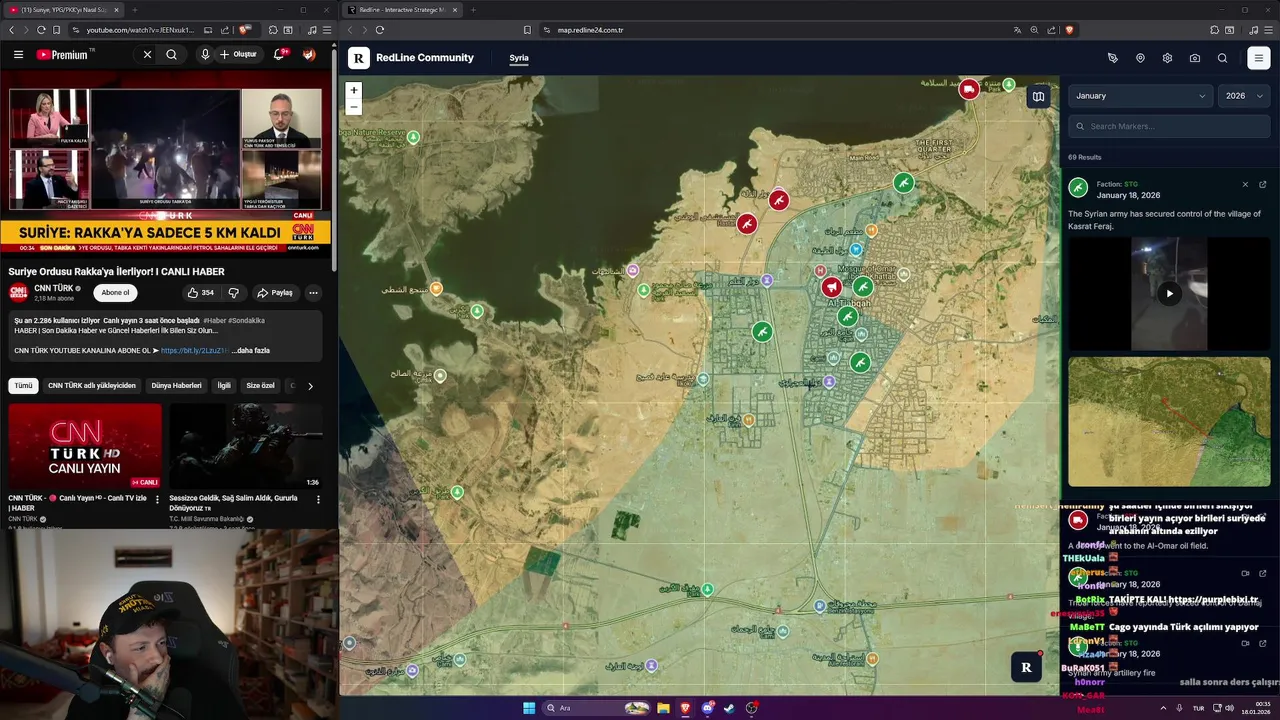Screen dimensions: 1280x720
Task: Bookmark the RedLine page
Action: (x=527, y=30)
